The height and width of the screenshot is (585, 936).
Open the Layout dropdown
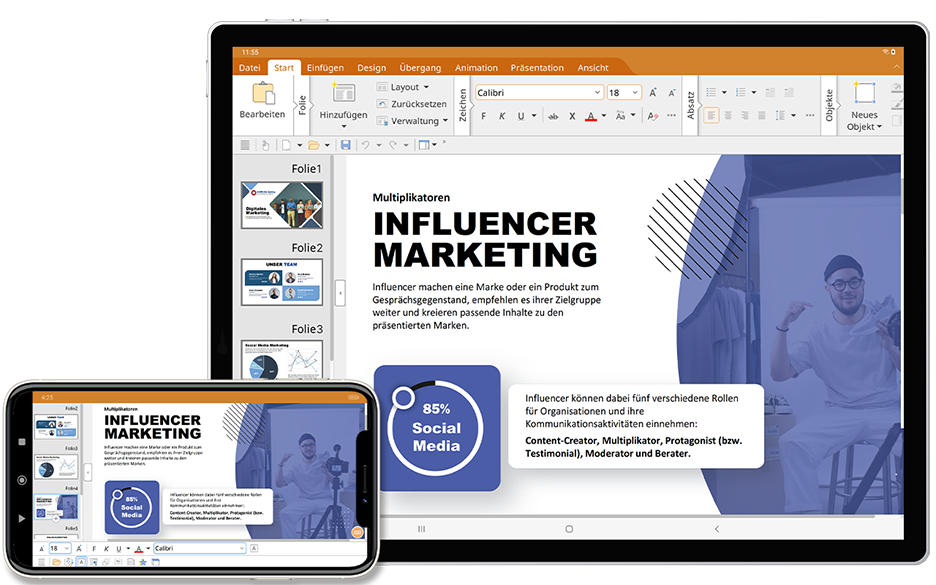(404, 87)
